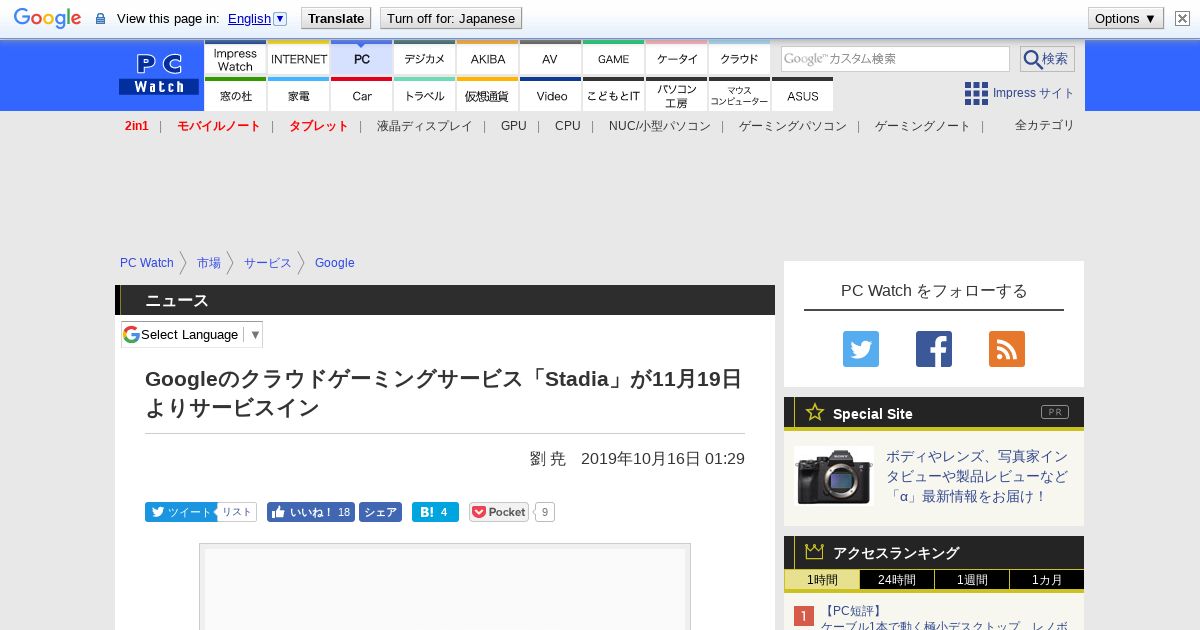Follow PC Watch on Facebook icon

934,349
